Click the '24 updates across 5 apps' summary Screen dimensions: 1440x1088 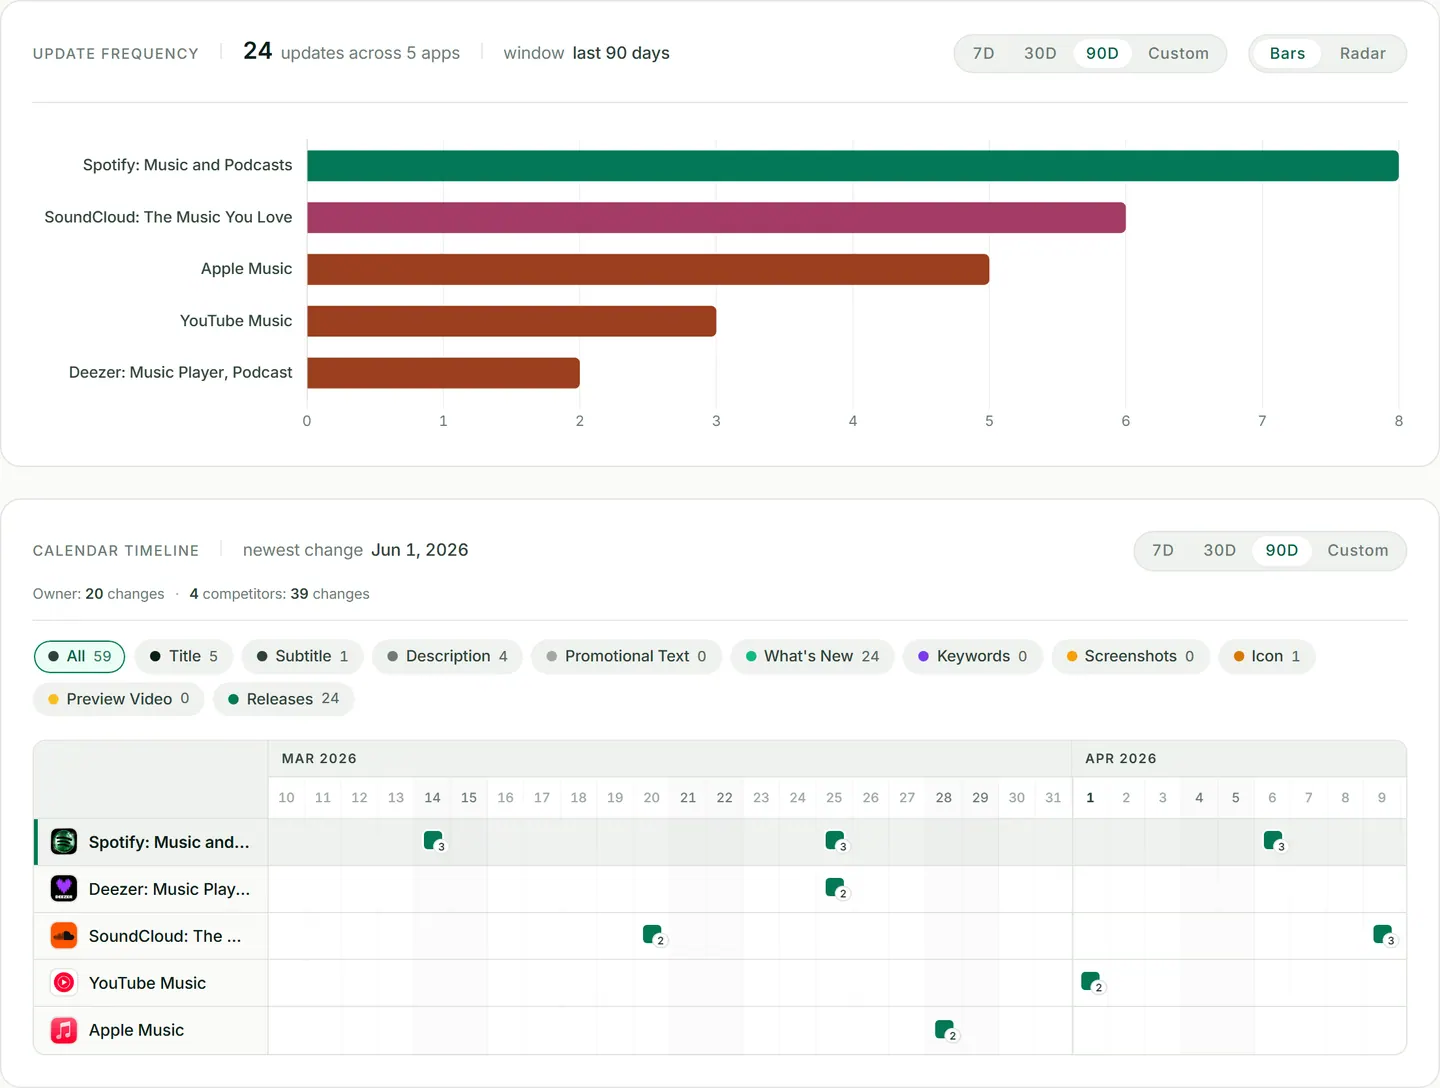pyautogui.click(x=352, y=52)
